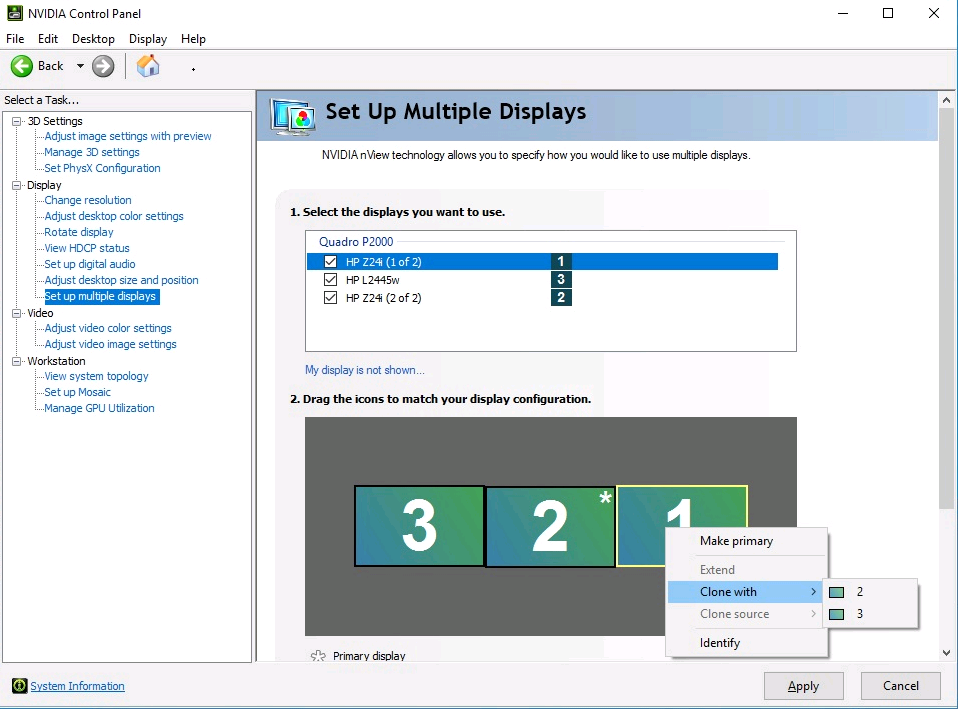958x709 pixels.
Task: Click the System Information NVIDIA icon
Action: pyautogui.click(x=20, y=686)
